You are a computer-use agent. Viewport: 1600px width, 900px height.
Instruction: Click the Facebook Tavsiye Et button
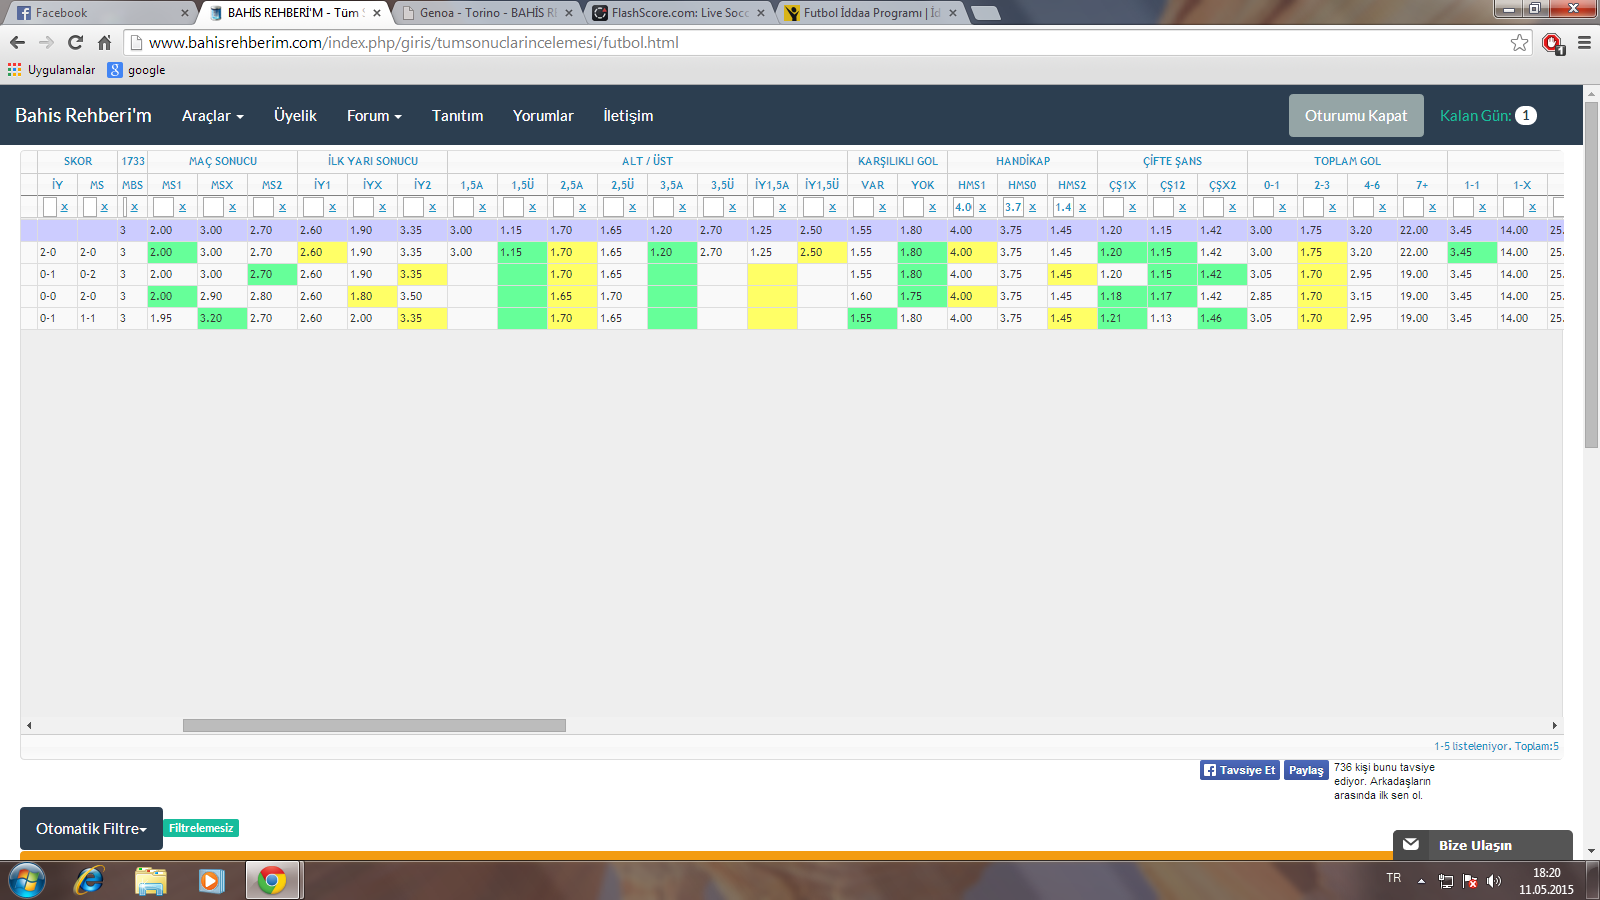coord(1239,770)
